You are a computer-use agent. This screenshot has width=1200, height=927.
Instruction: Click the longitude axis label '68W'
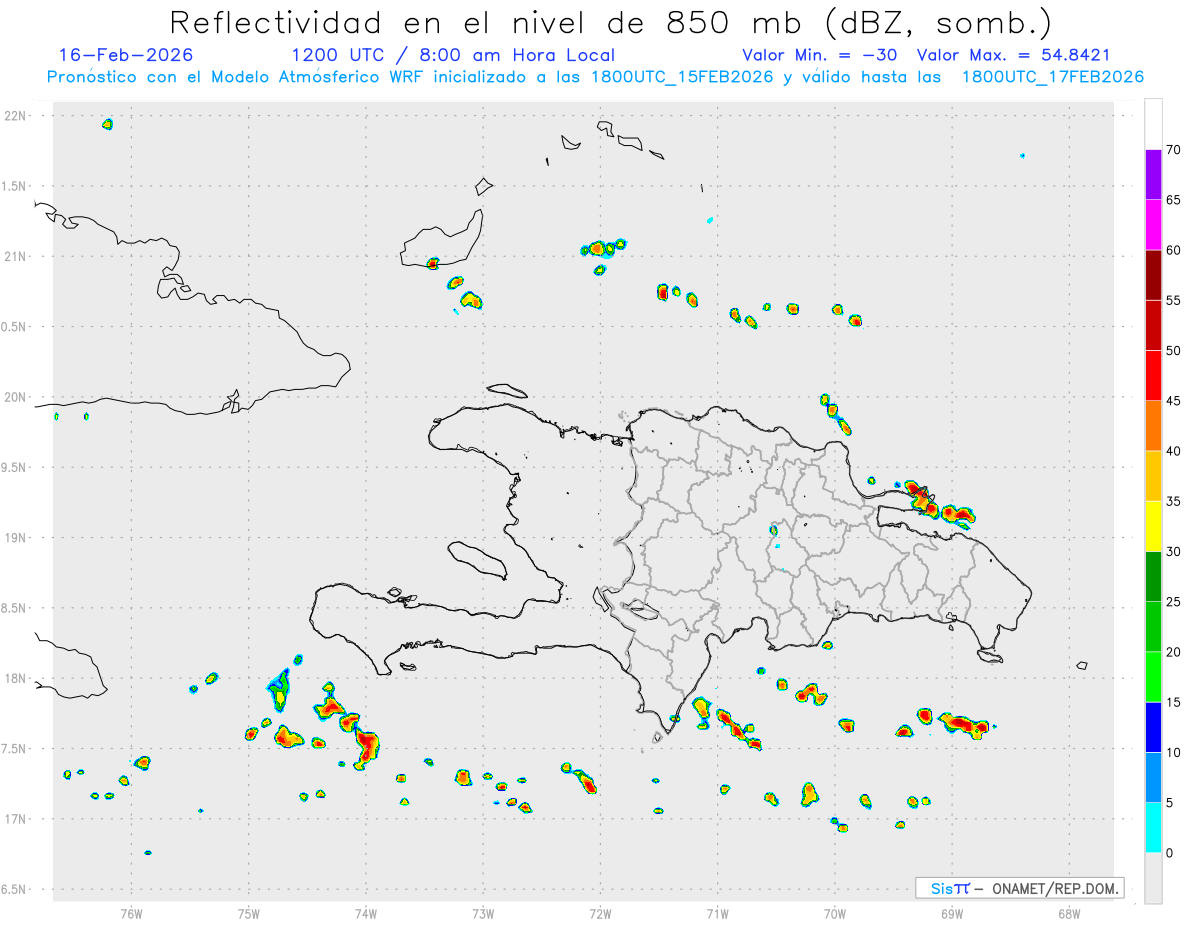pos(1069,913)
